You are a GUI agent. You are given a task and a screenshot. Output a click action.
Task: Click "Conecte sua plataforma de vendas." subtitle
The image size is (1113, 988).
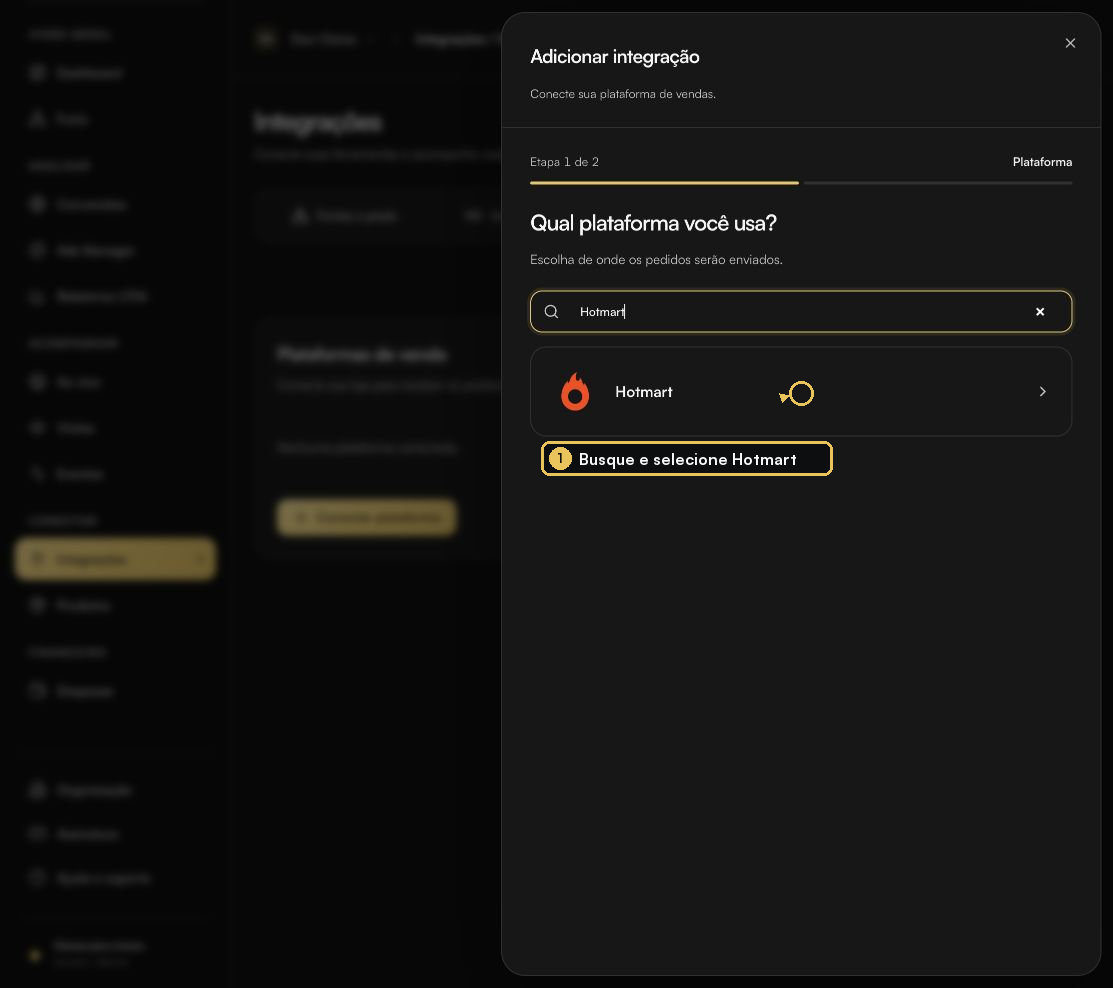pos(623,94)
